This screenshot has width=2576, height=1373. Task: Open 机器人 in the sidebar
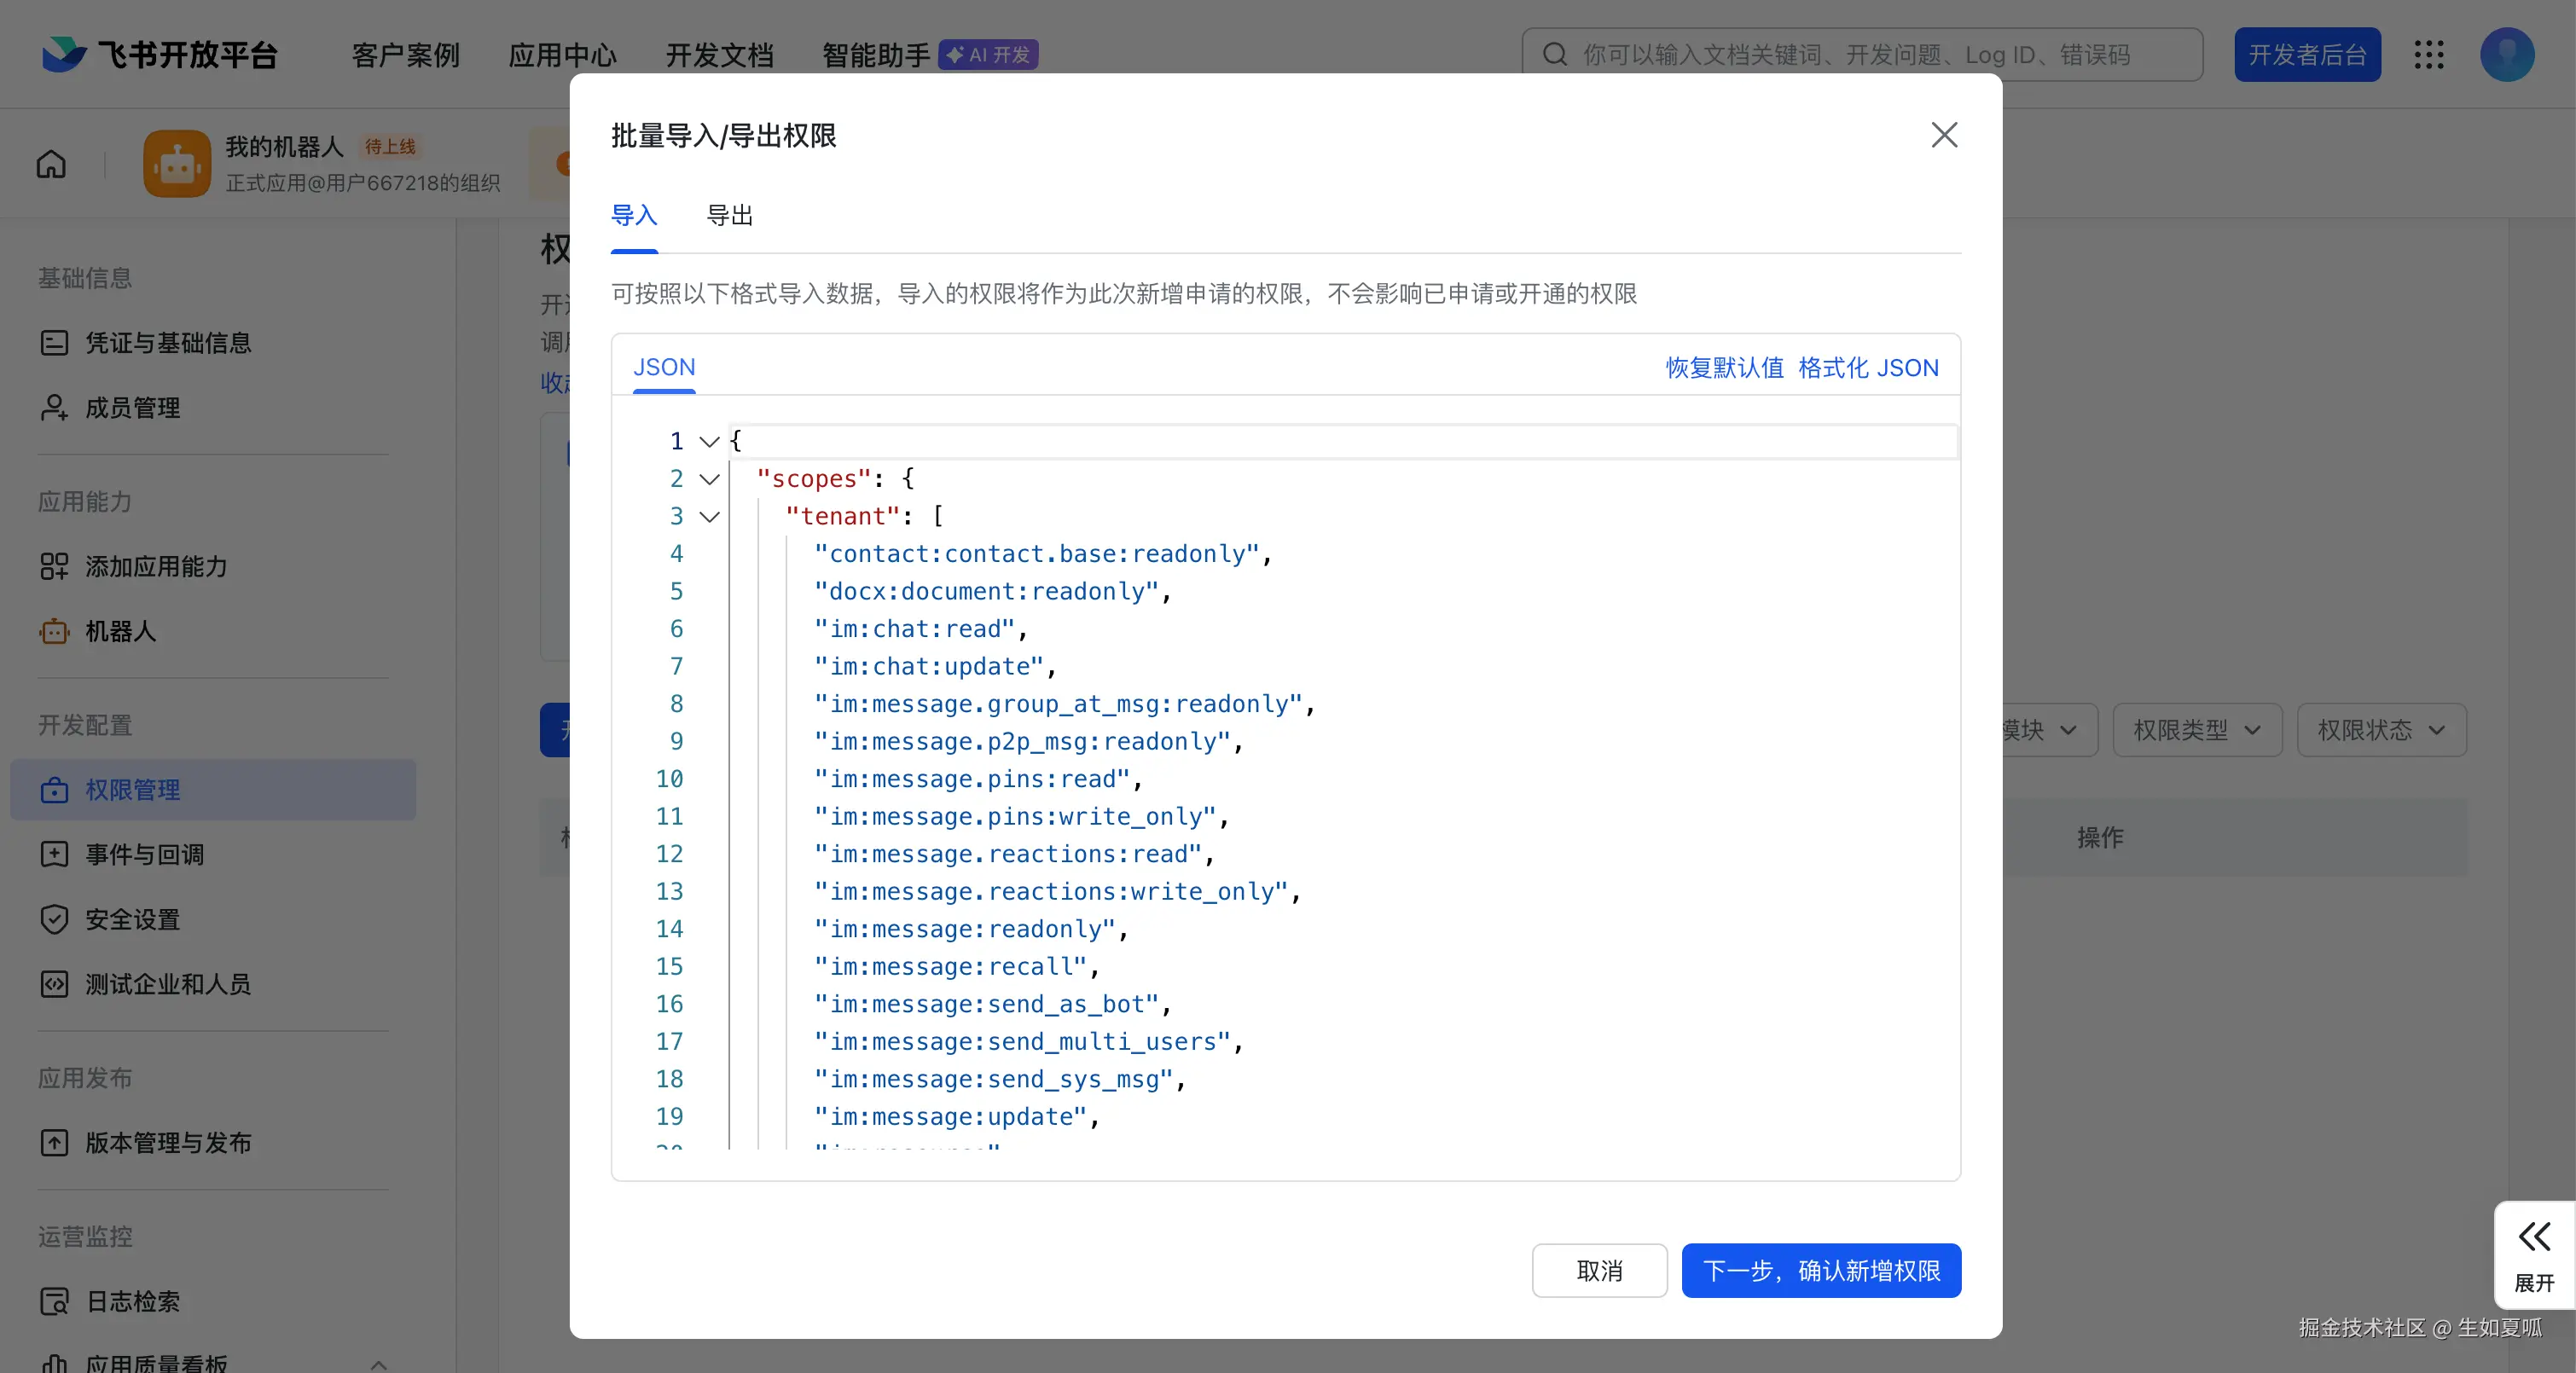point(120,631)
